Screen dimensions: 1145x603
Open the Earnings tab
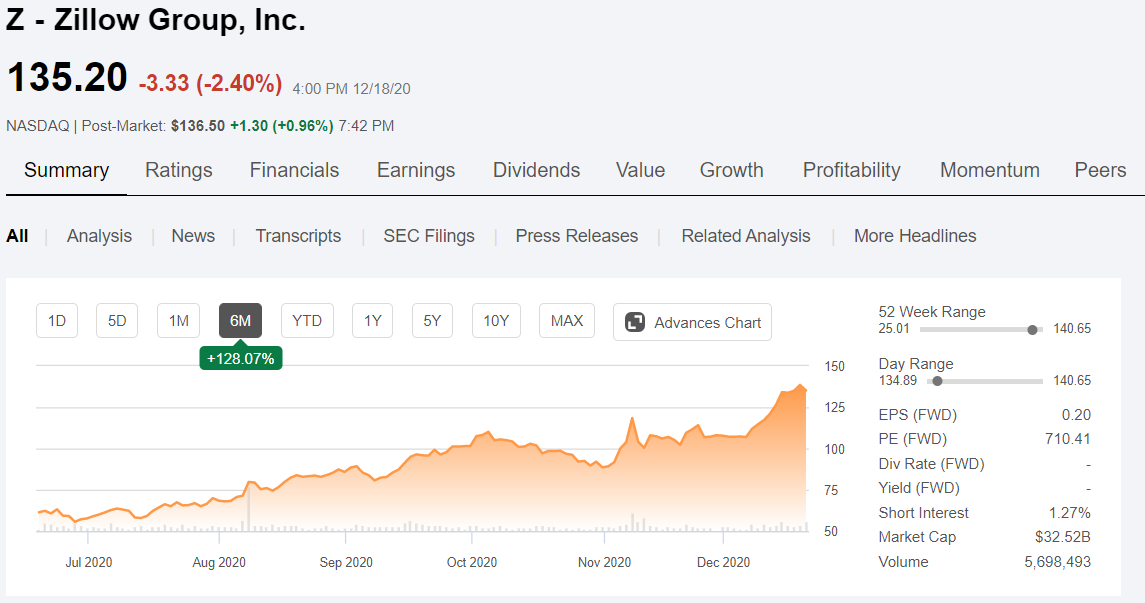pos(416,170)
